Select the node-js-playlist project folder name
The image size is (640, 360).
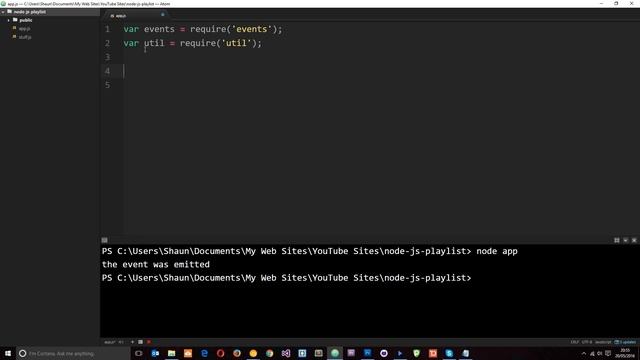pyautogui.click(x=30, y=12)
